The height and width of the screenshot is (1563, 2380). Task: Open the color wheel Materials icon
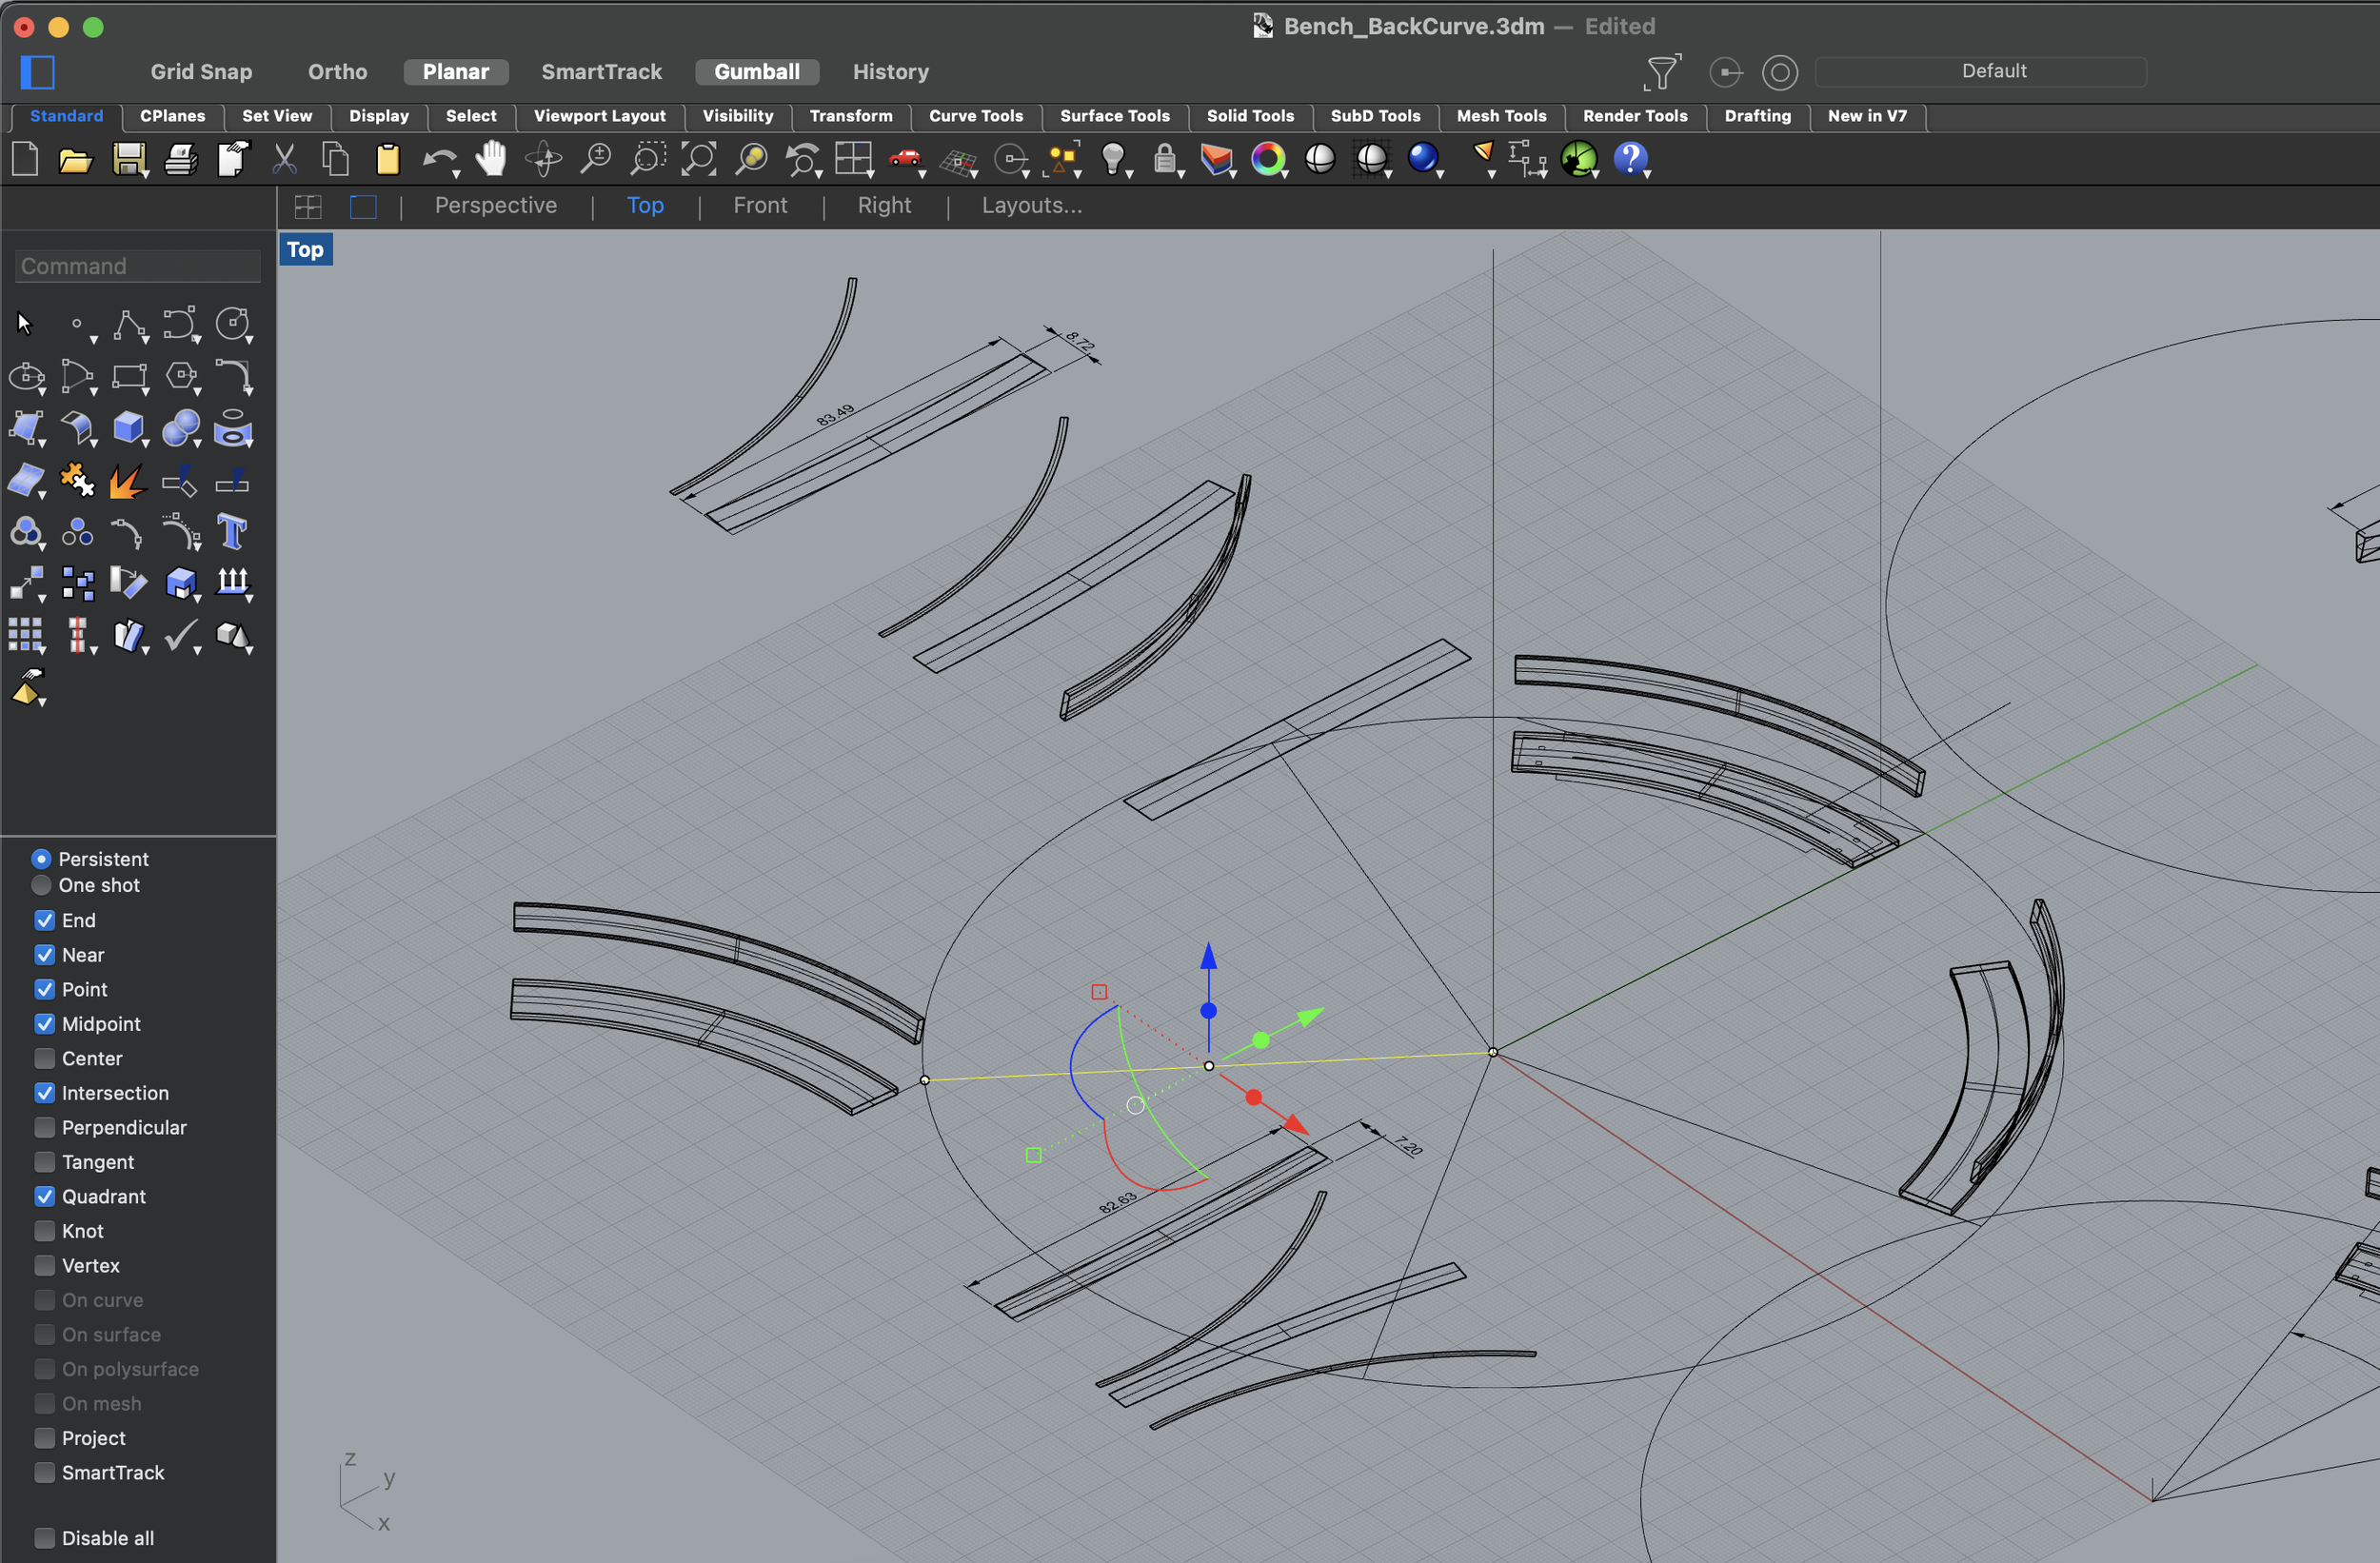pos(1268,159)
